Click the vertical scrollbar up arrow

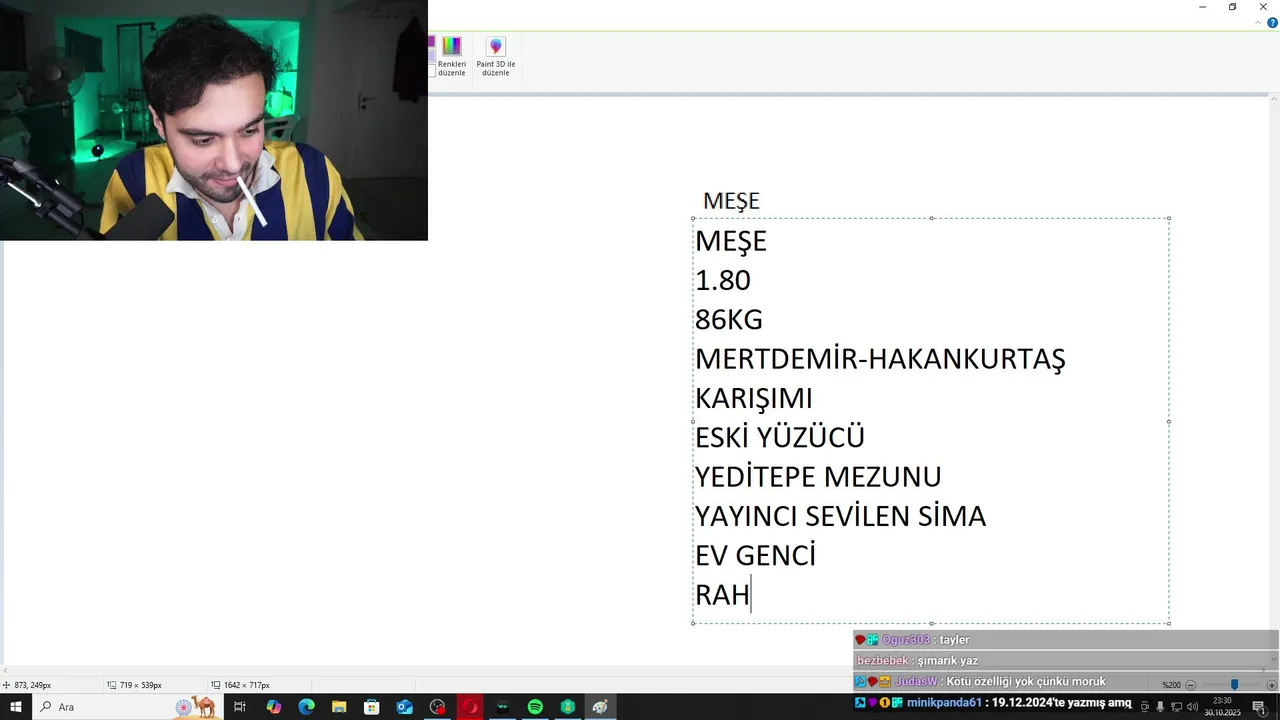click(x=1274, y=99)
